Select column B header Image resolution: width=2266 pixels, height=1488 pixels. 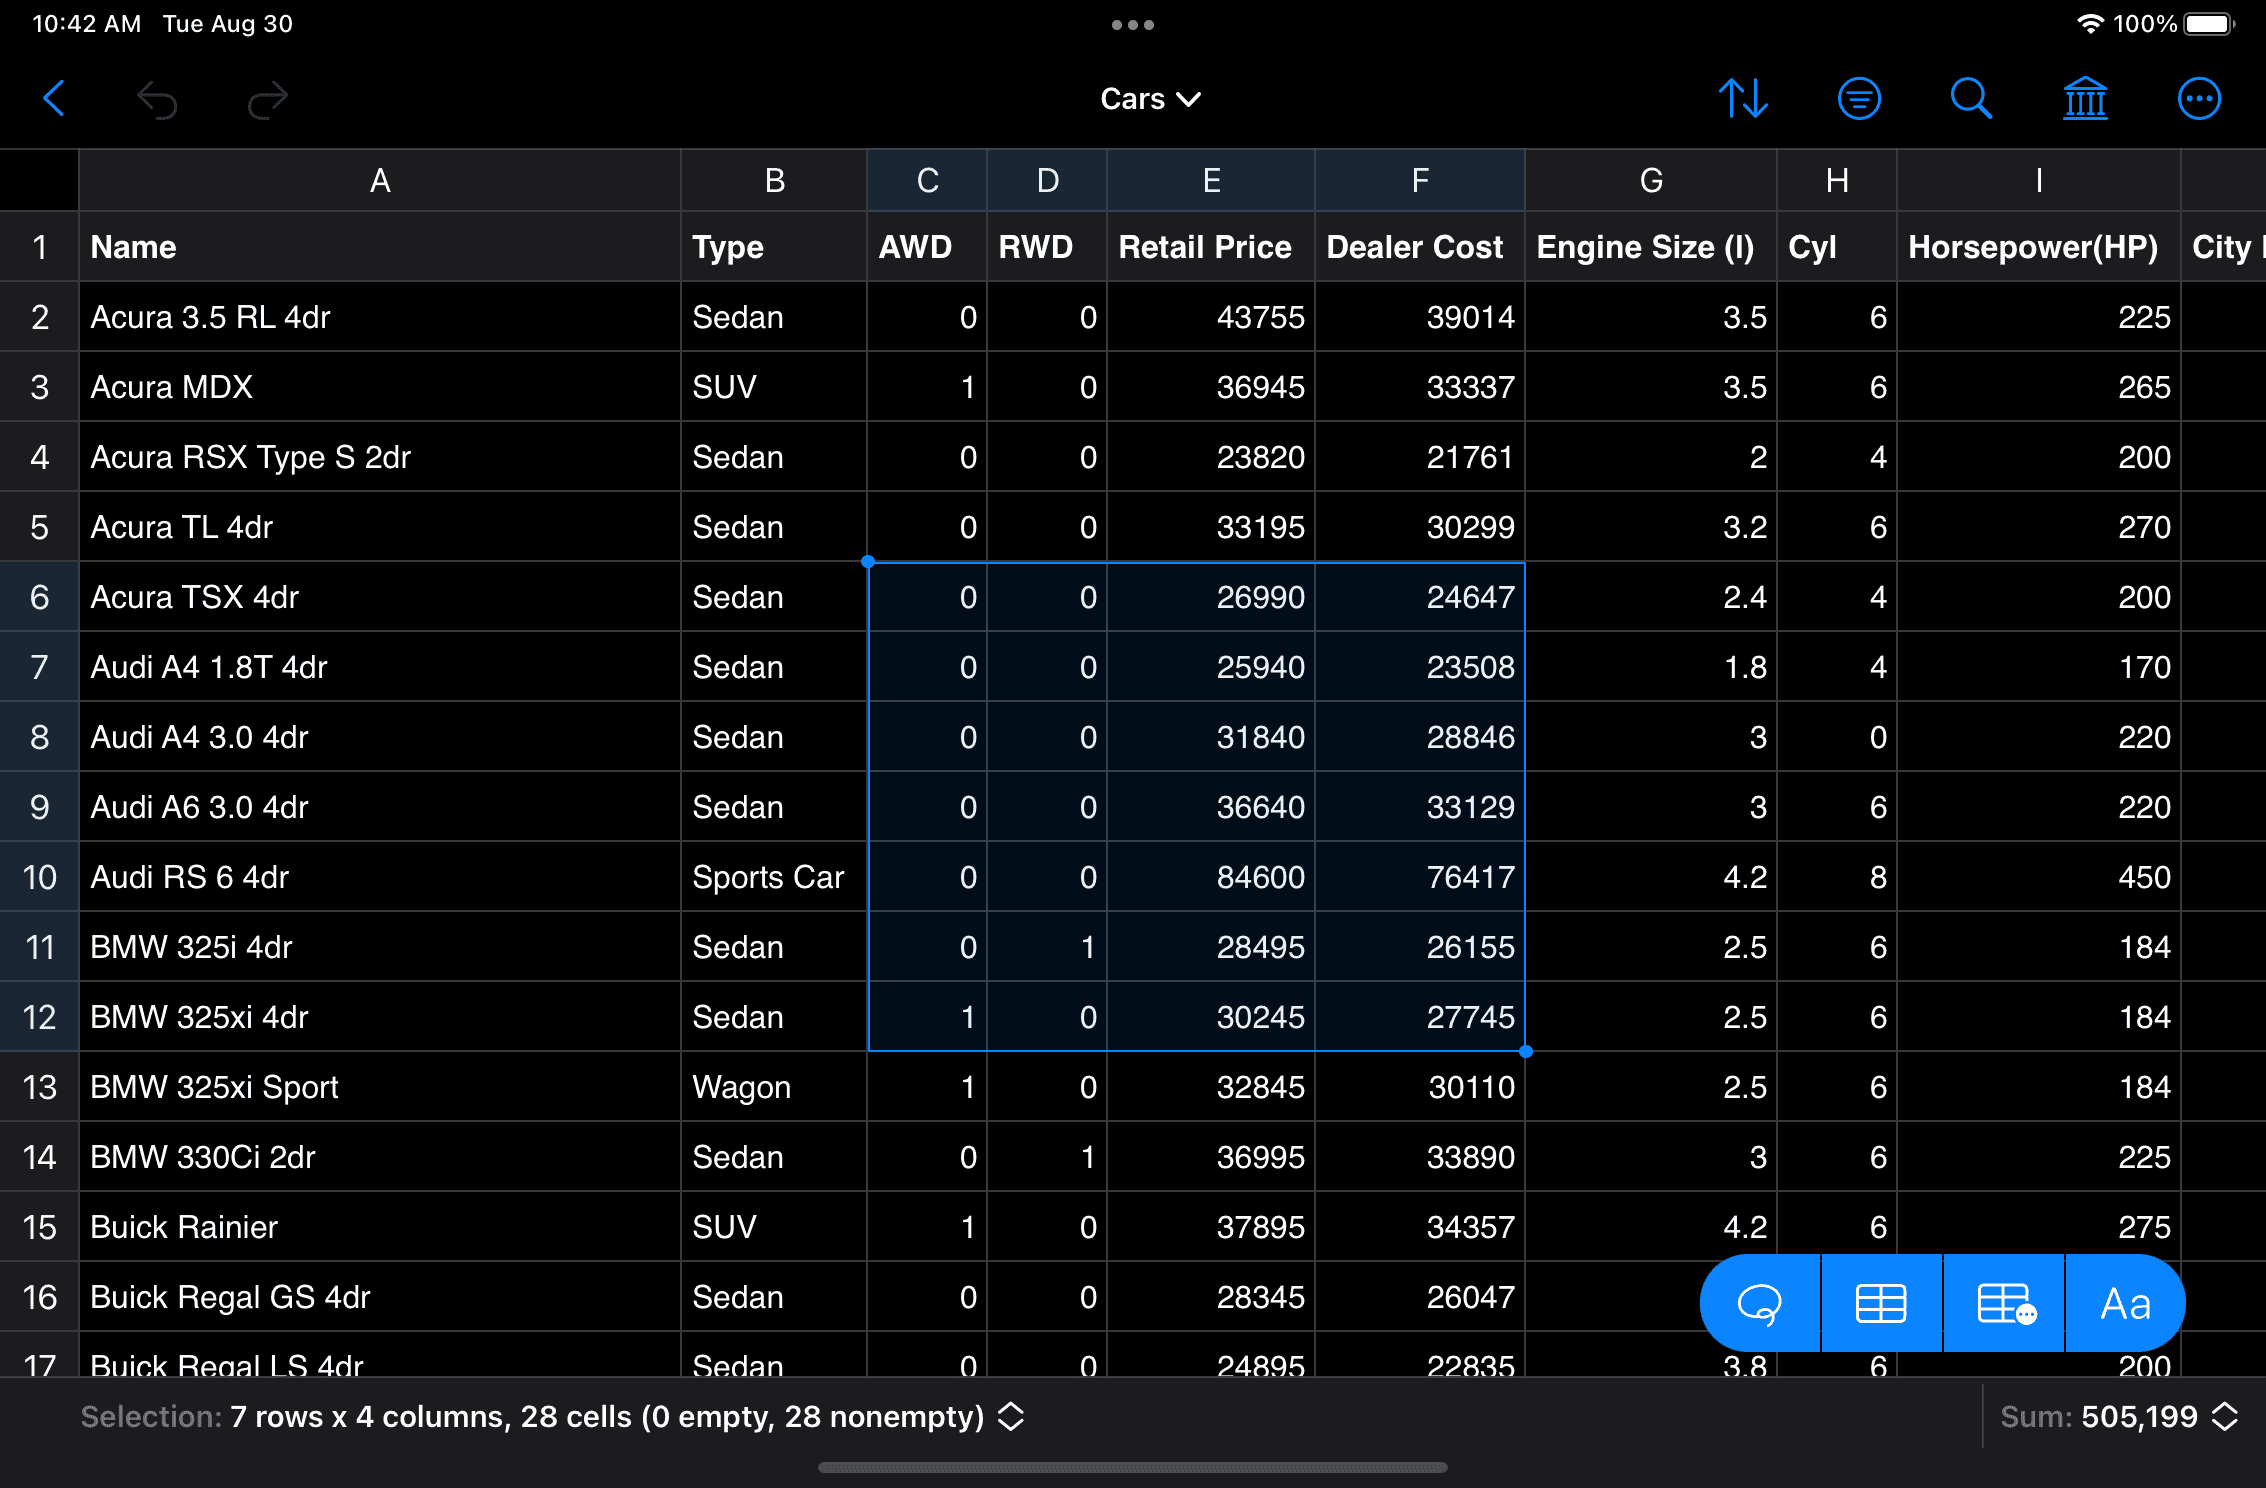pos(774,180)
